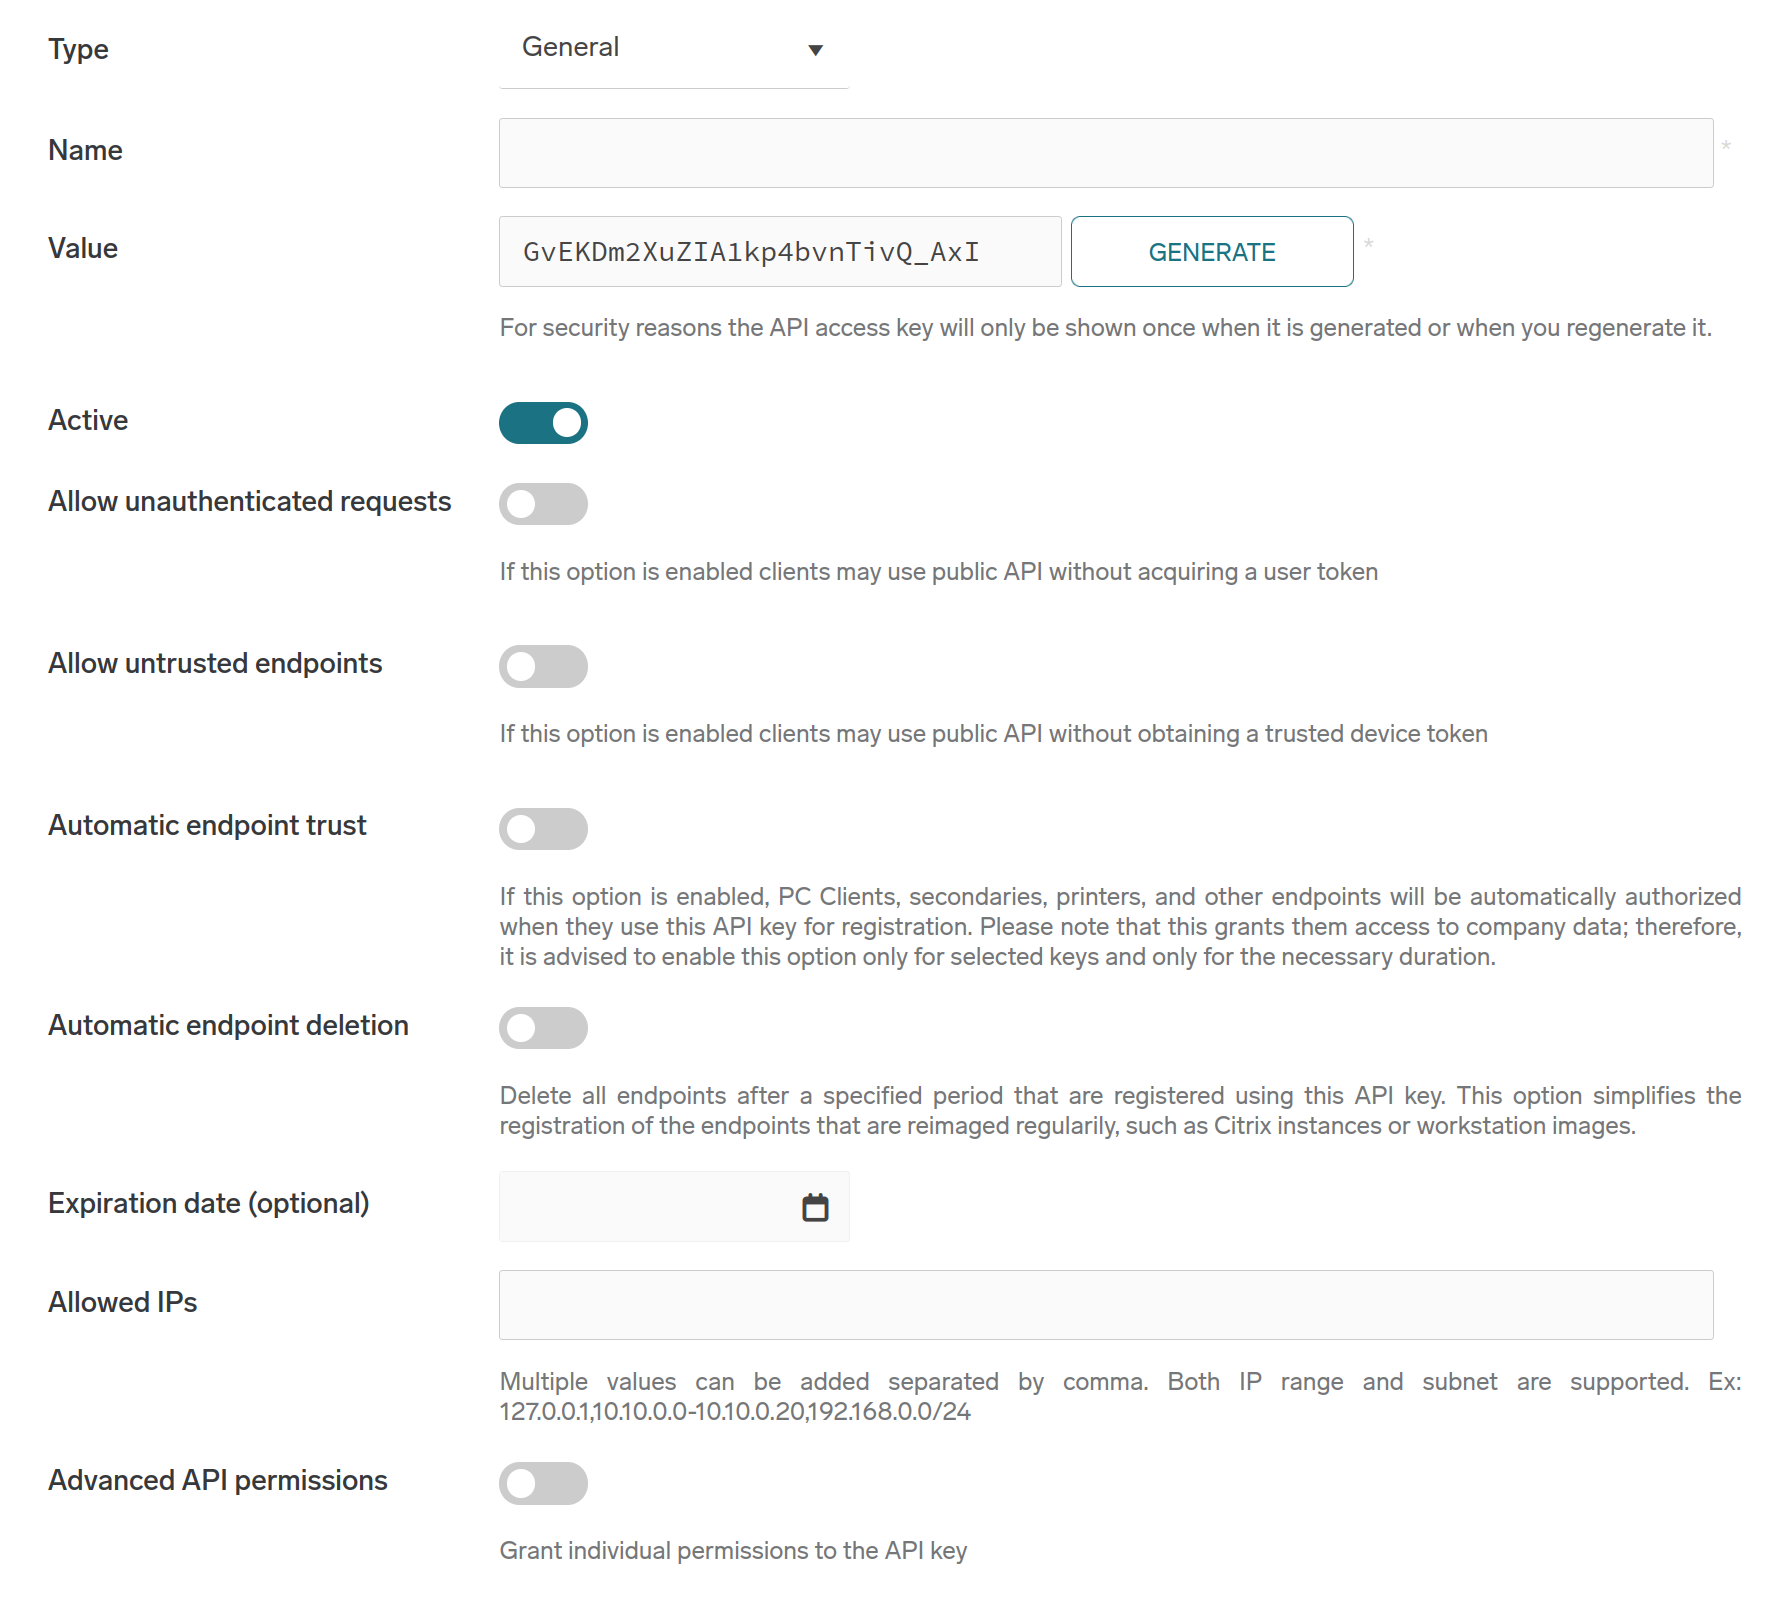Screen dimensions: 1772x1606
Task: Disable the Active toggle
Action: coord(543,422)
